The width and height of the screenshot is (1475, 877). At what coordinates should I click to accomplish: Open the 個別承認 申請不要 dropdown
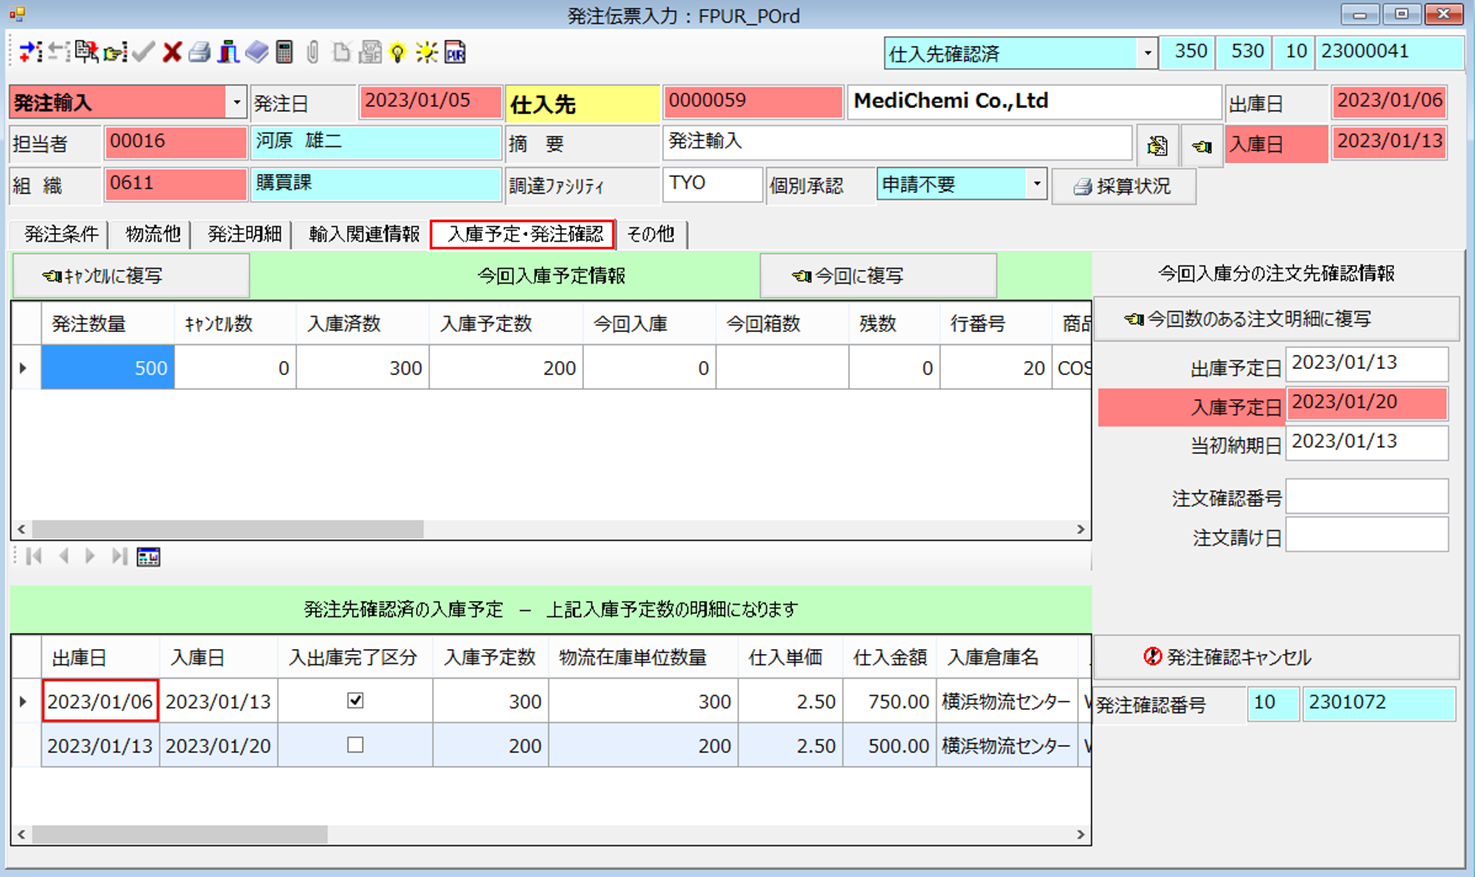click(x=1036, y=185)
